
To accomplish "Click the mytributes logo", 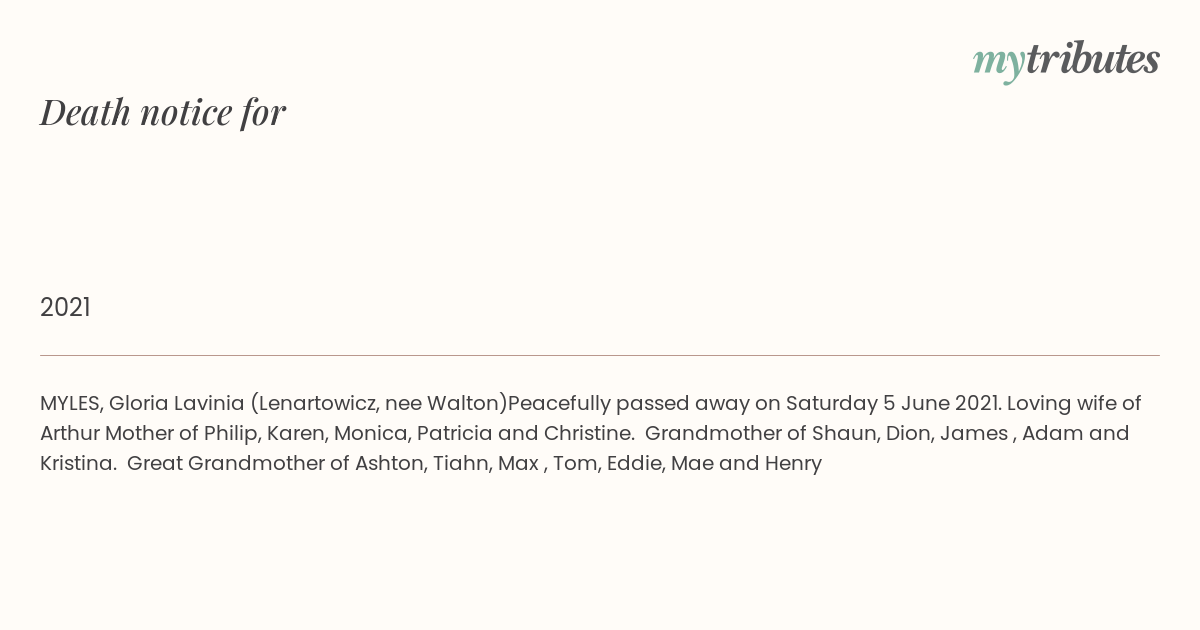I will coord(1066,61).
